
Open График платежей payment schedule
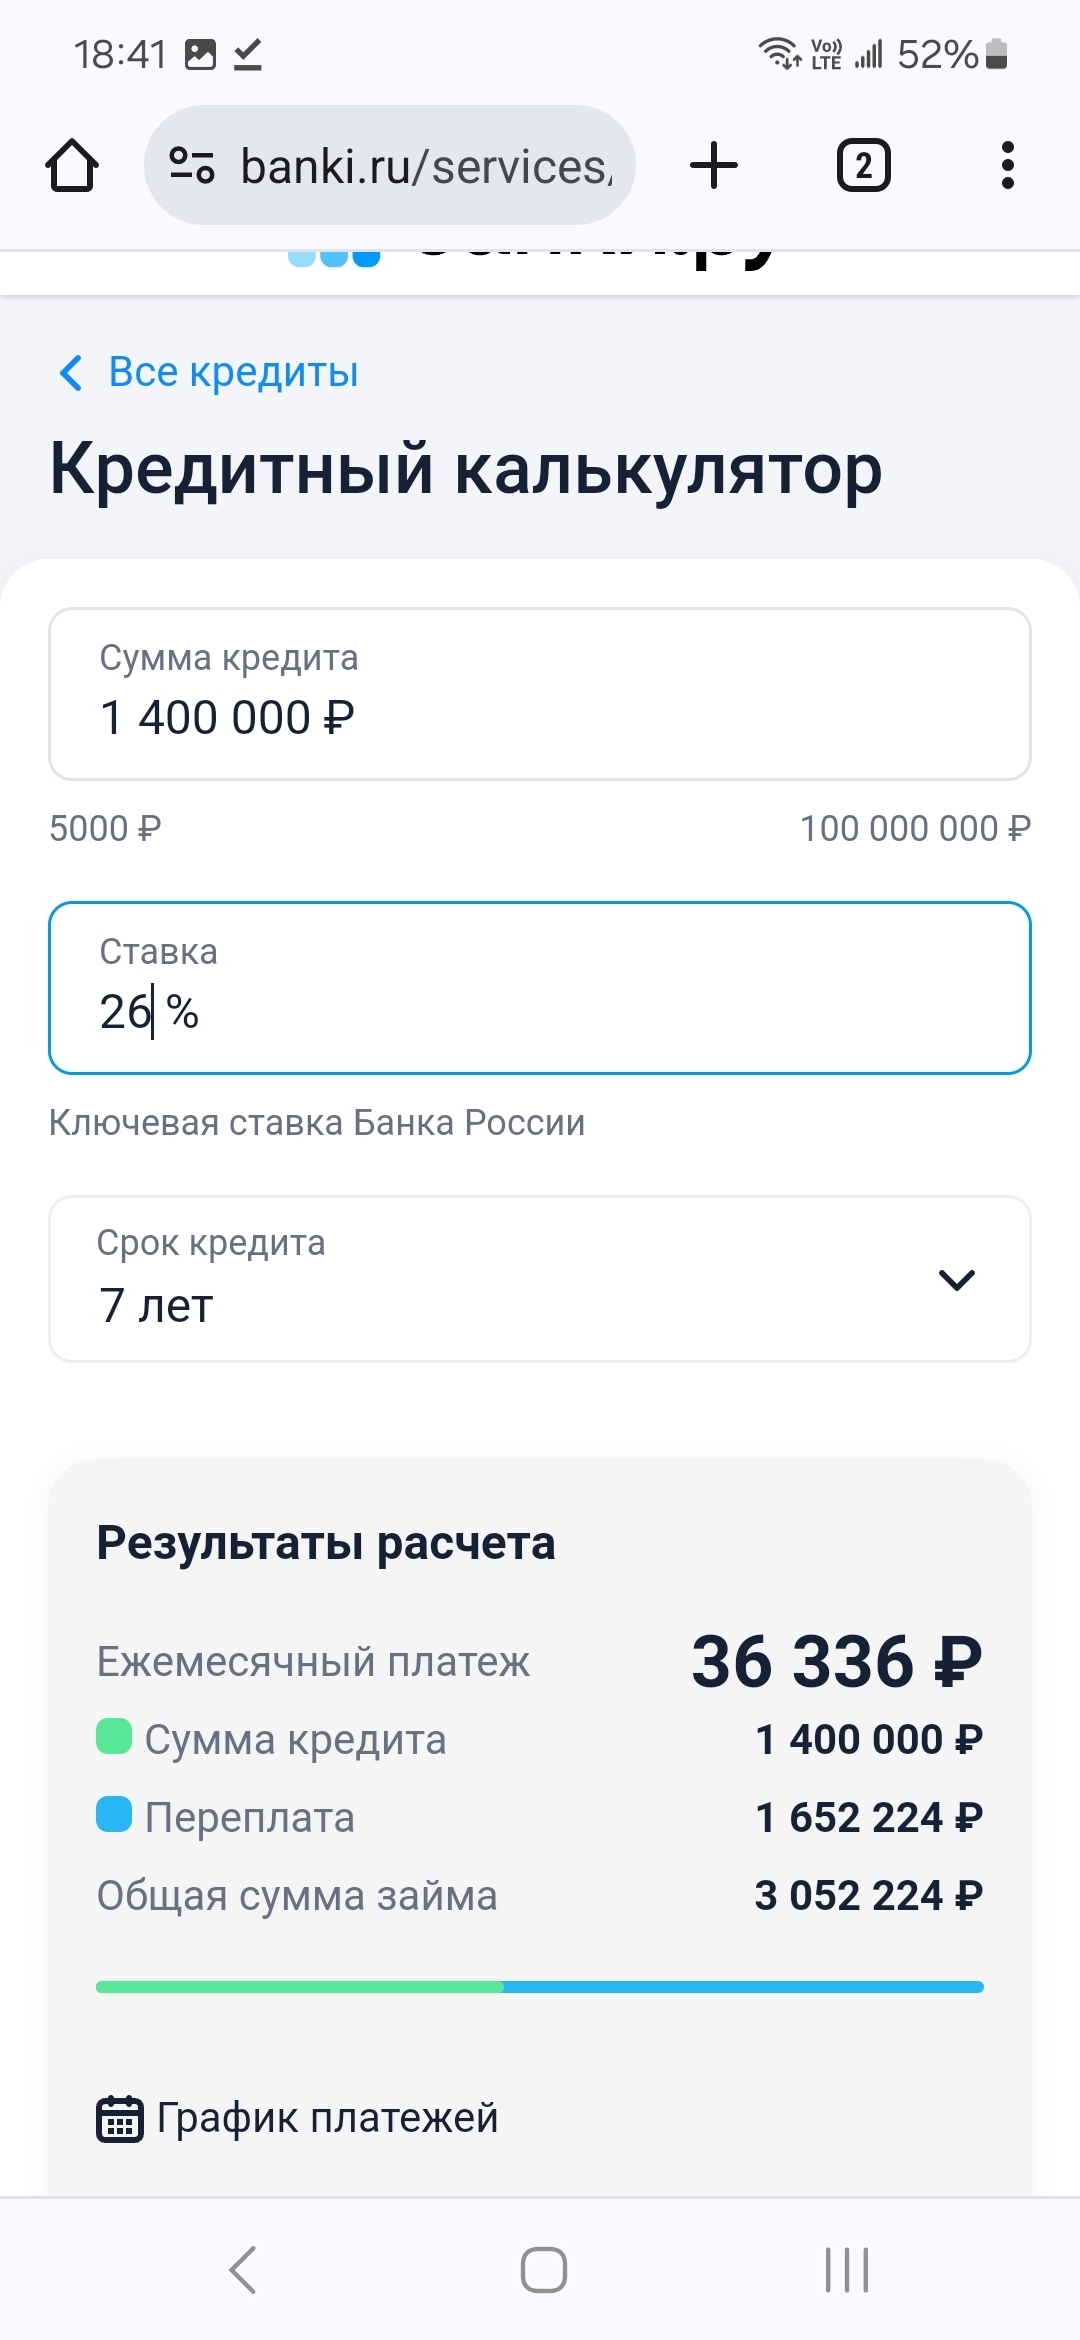[327, 2118]
